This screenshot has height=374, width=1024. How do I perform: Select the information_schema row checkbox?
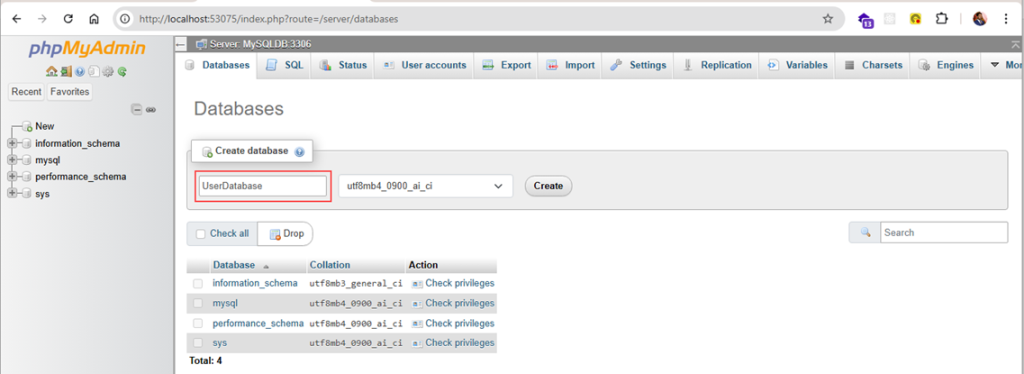(x=198, y=283)
